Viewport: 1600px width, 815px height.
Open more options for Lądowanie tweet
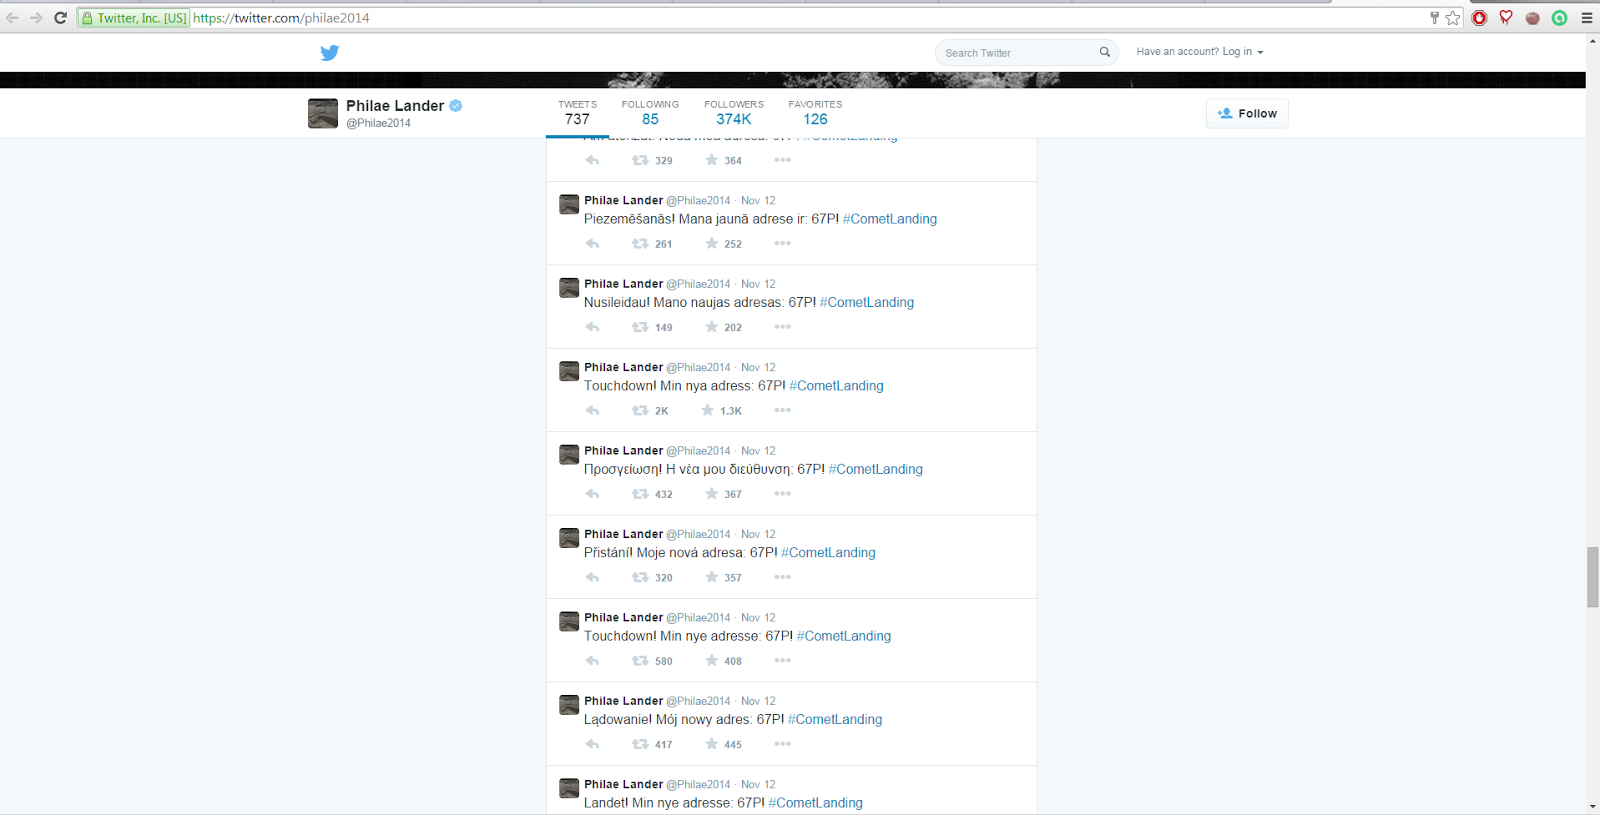click(x=782, y=744)
